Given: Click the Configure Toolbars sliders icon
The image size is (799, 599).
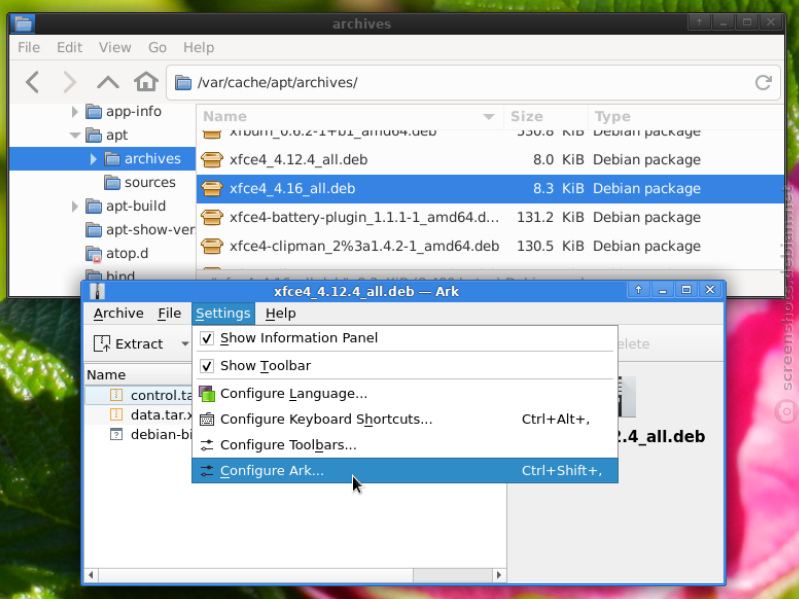Looking at the screenshot, I should click(x=206, y=445).
